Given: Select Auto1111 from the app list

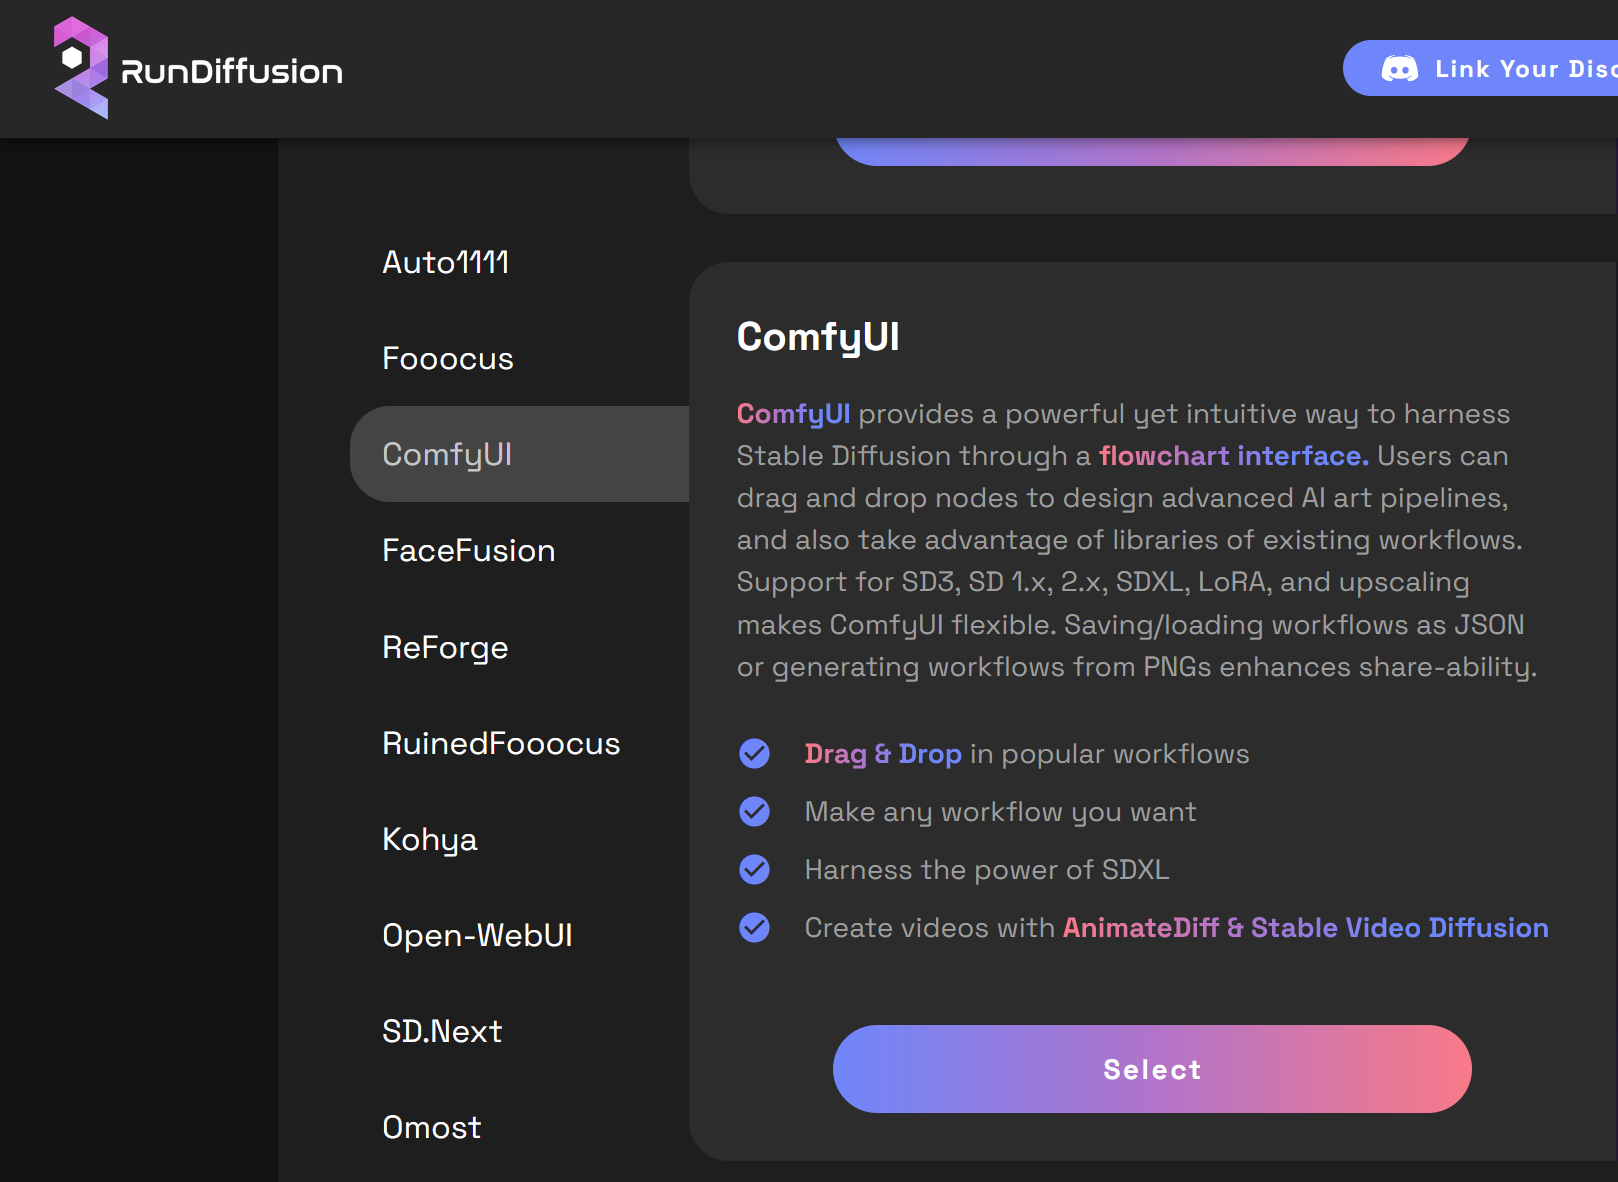Looking at the screenshot, I should pos(446,262).
